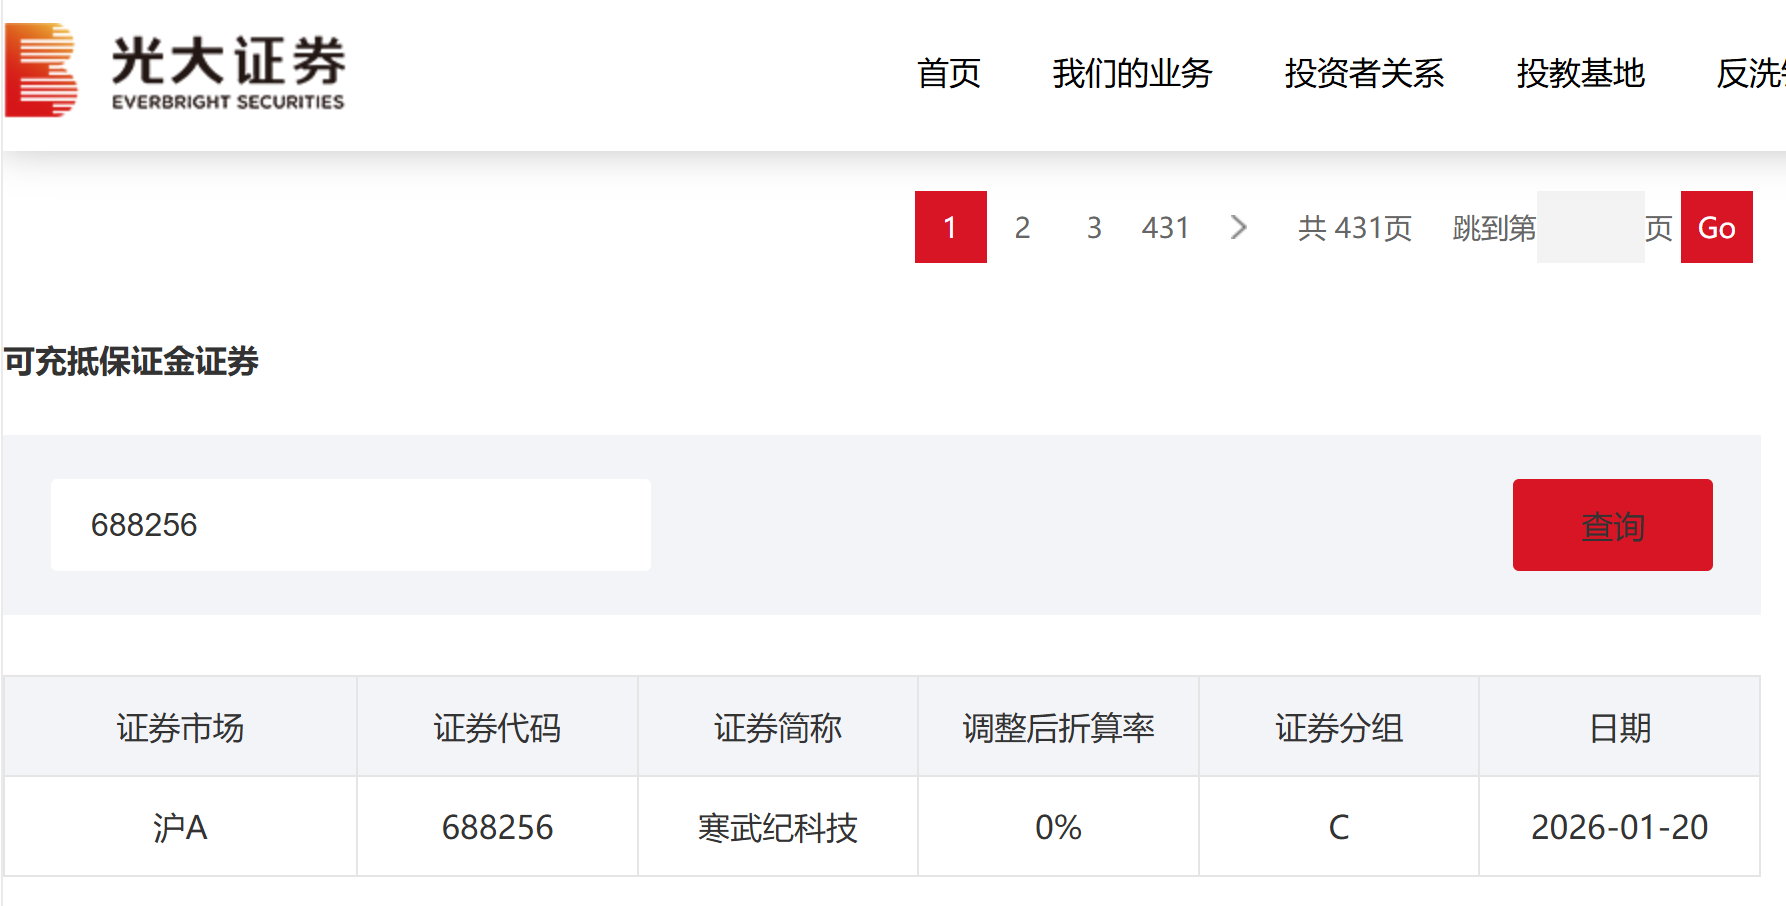The height and width of the screenshot is (906, 1786).
Task: Go to pagination page 3
Action: click(1094, 227)
